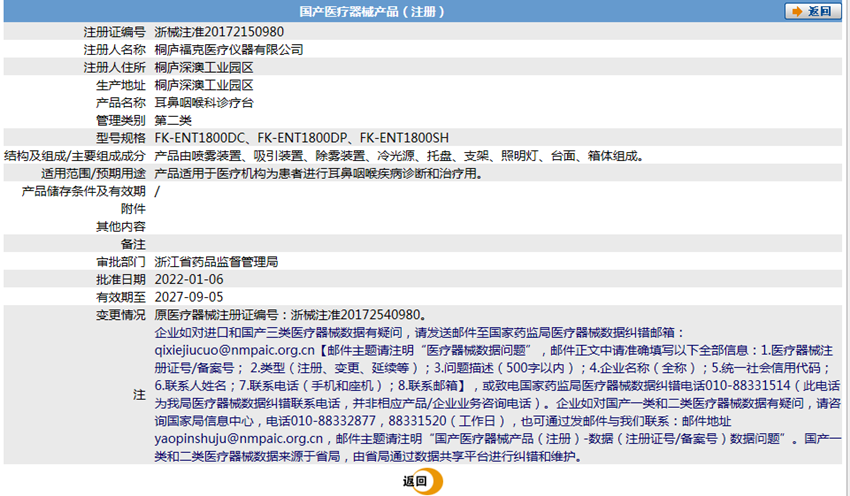
Task: Click the 批准日期 field label
Action: (x=120, y=280)
